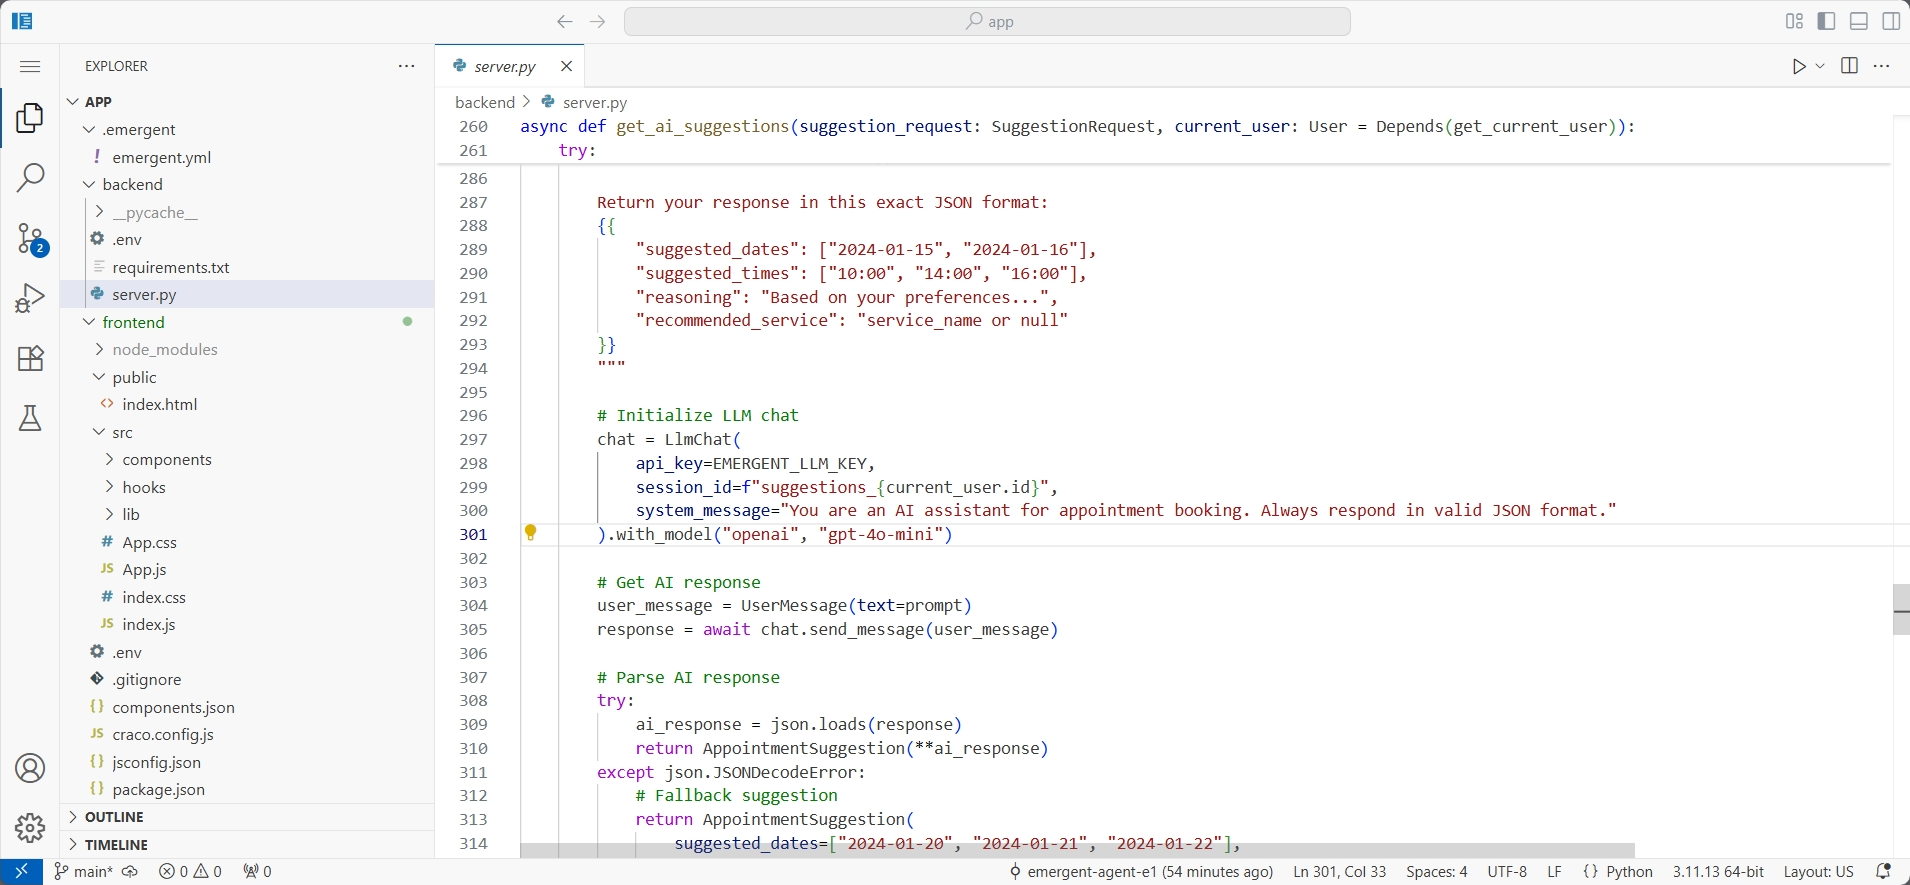Expand the TIMELINE section
This screenshot has width=1910, height=885.
point(247,845)
